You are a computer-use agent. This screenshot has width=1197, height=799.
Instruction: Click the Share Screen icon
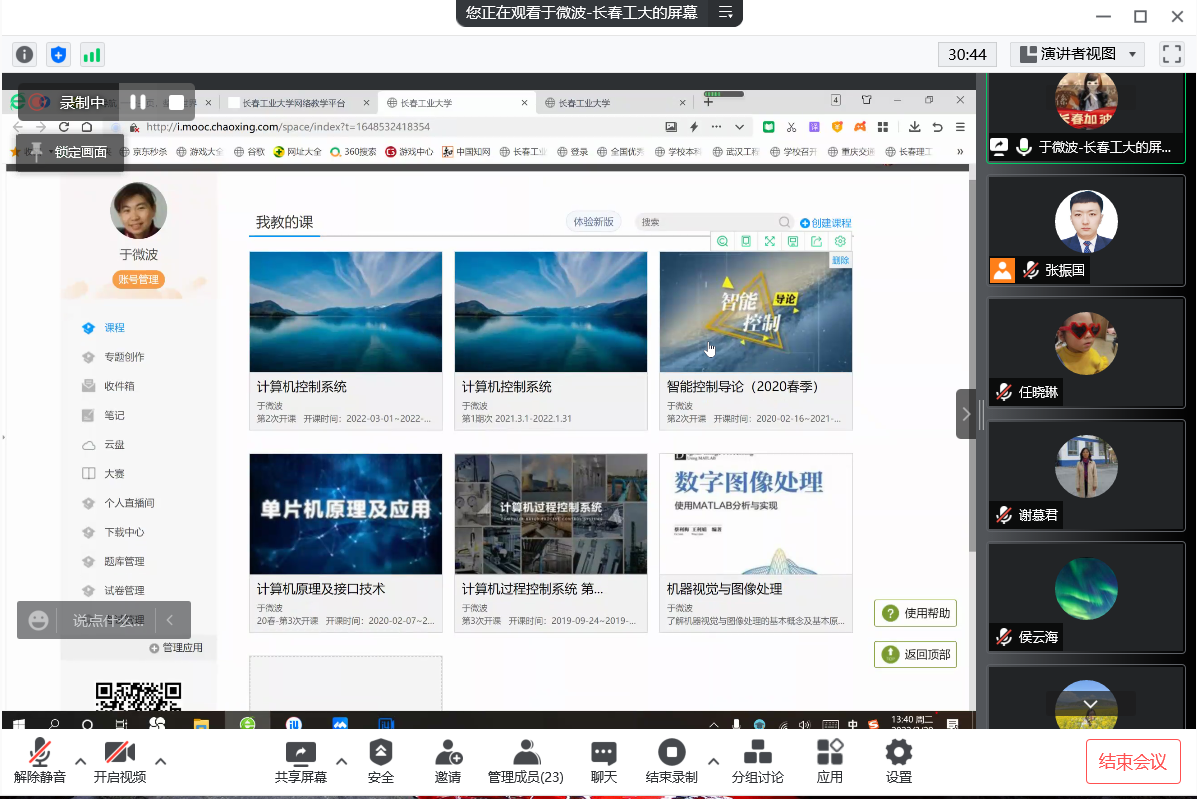tap(300, 754)
